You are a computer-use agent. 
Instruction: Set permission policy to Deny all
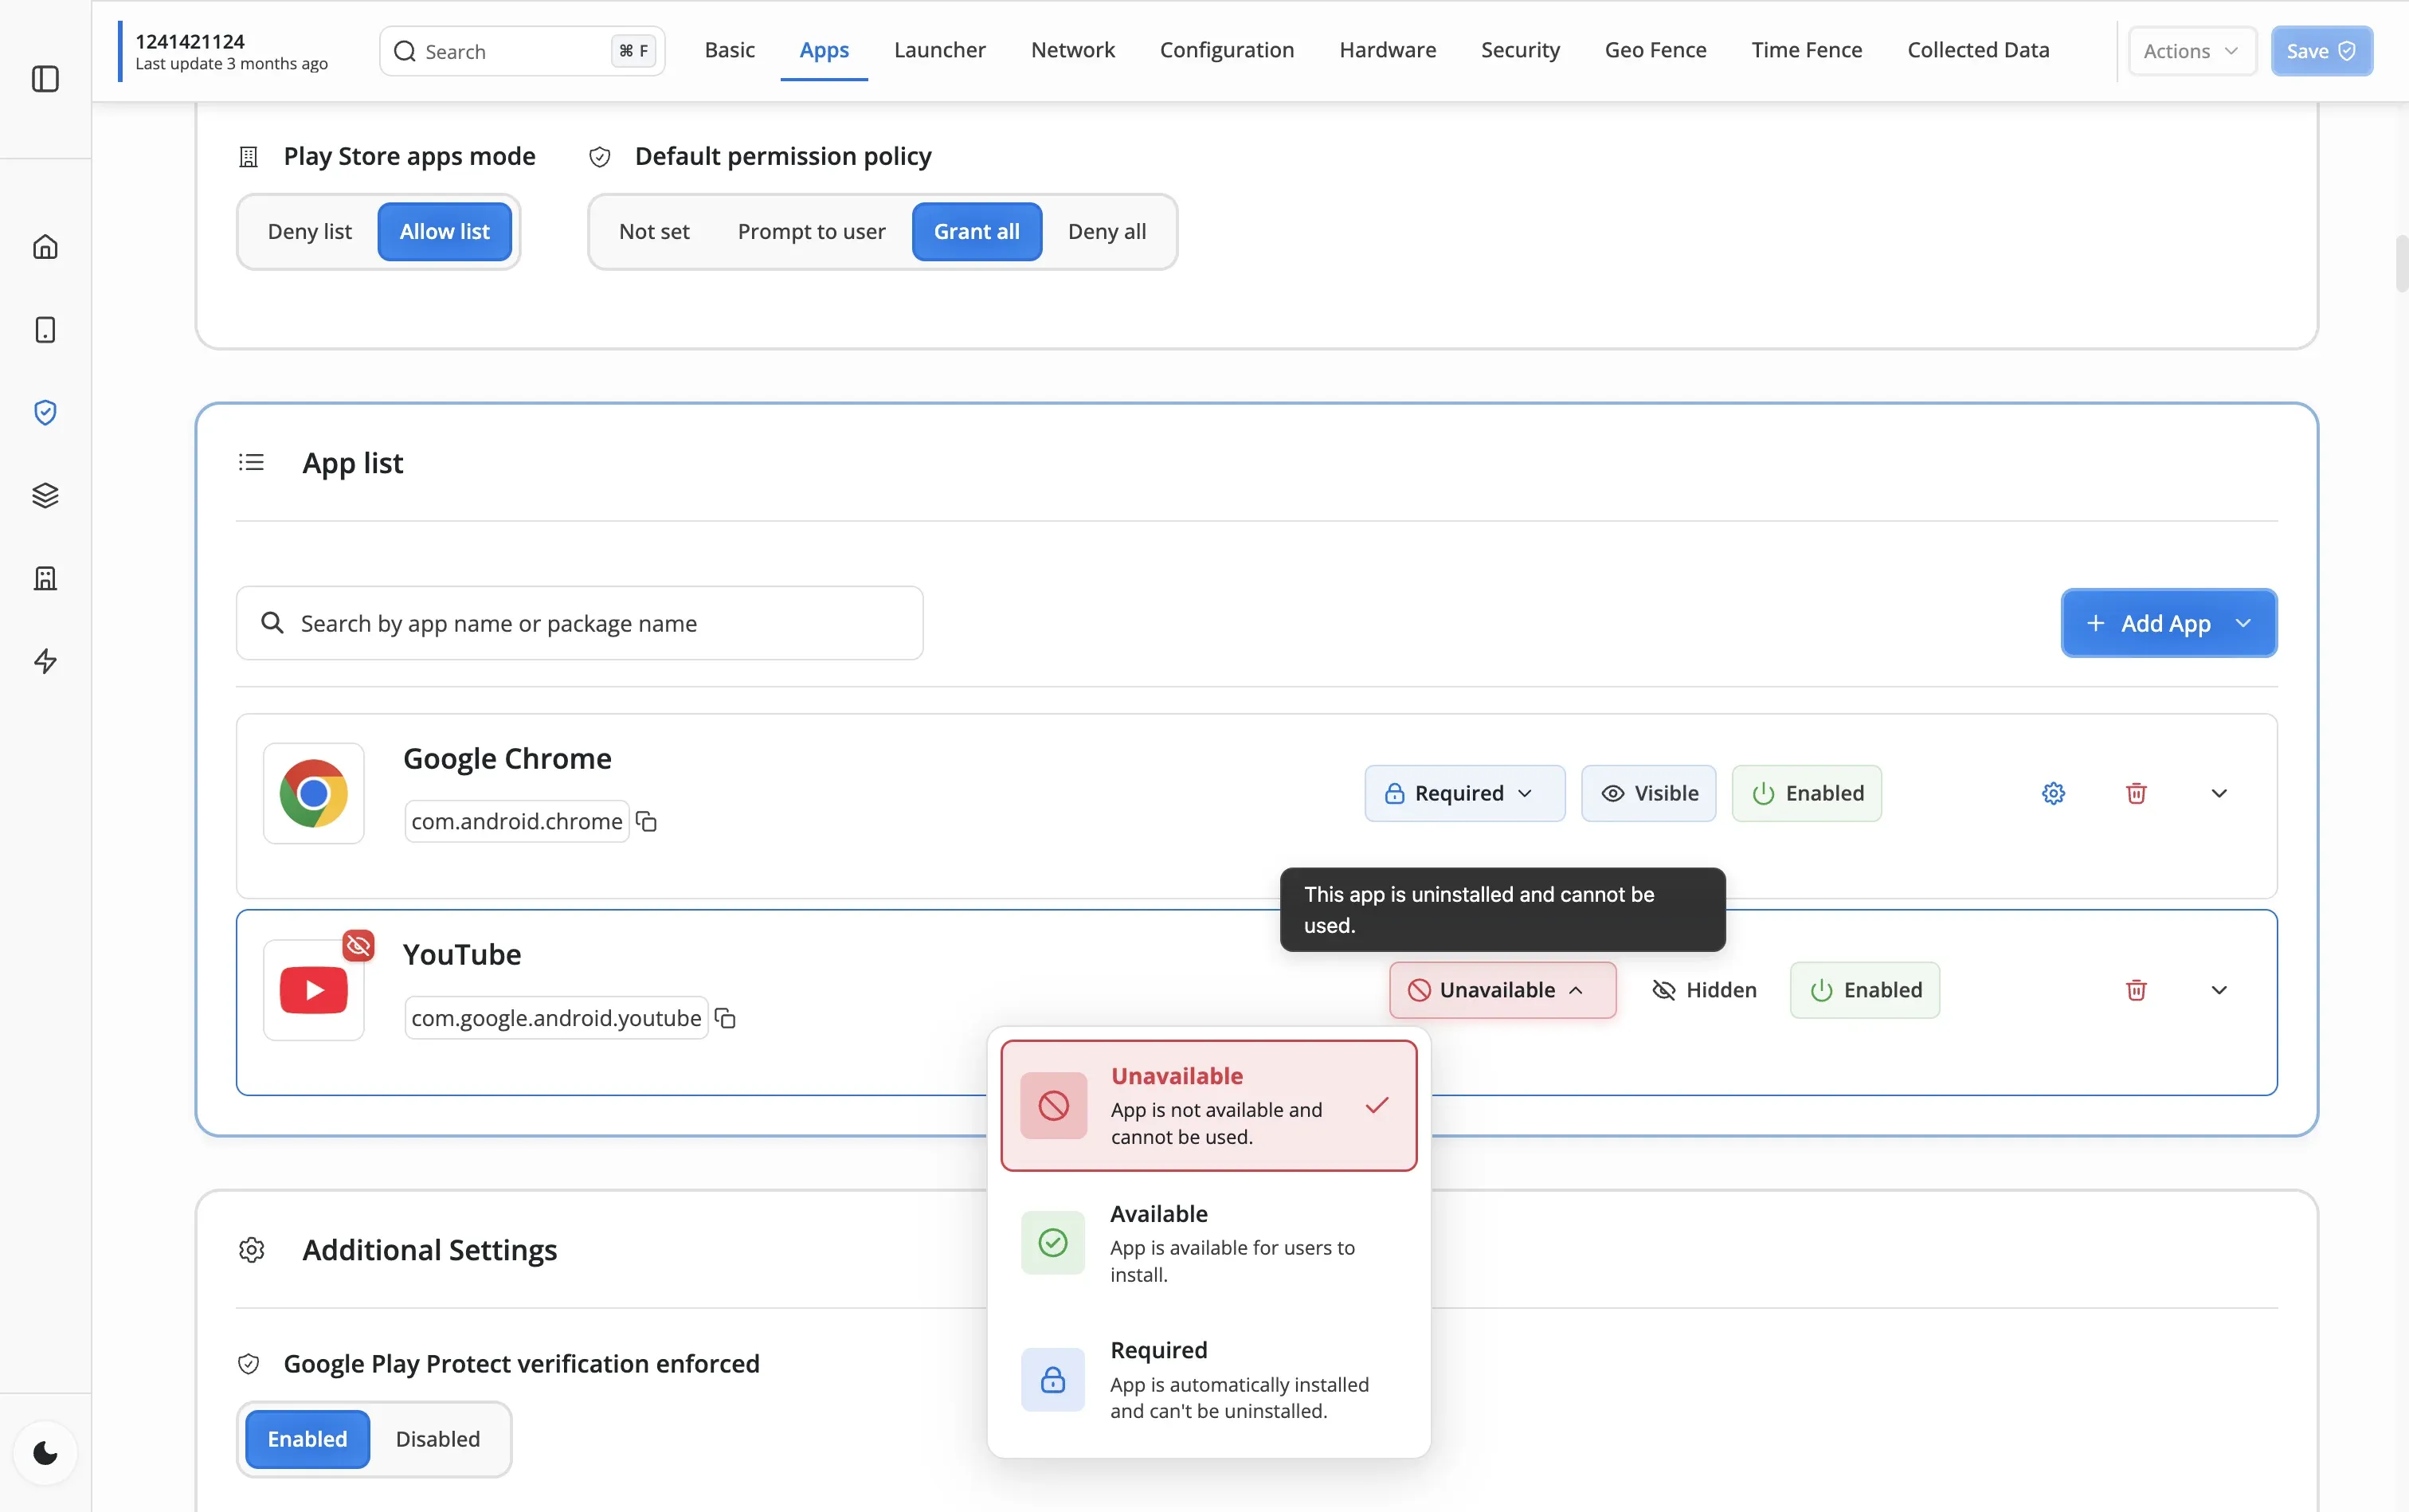coord(1107,232)
